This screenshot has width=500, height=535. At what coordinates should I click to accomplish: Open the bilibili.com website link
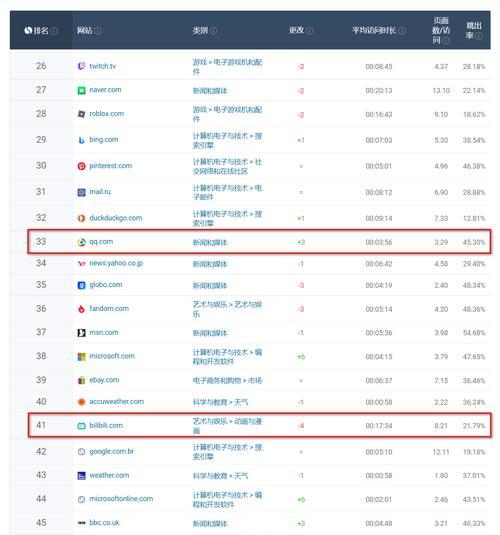(x=106, y=425)
